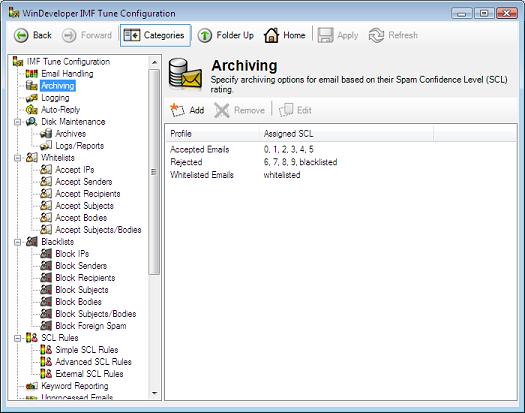Maximize the IMF Tune Configuration window
This screenshot has height=413, width=525.
point(484,13)
